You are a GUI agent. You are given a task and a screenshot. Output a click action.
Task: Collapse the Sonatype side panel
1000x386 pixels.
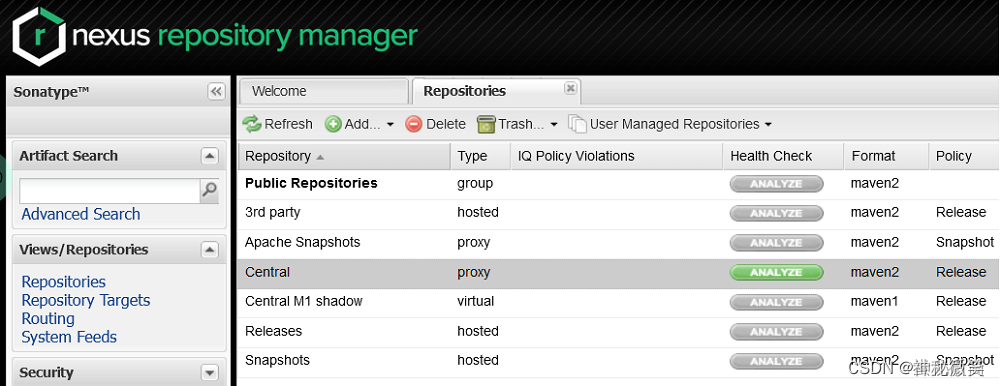(216, 91)
